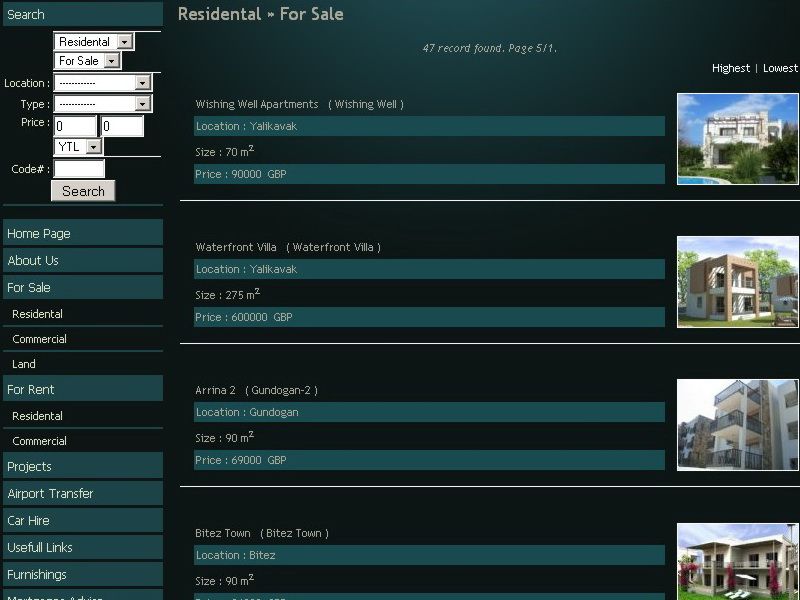Open the Projects menu item
The width and height of the screenshot is (800, 600).
coord(83,466)
